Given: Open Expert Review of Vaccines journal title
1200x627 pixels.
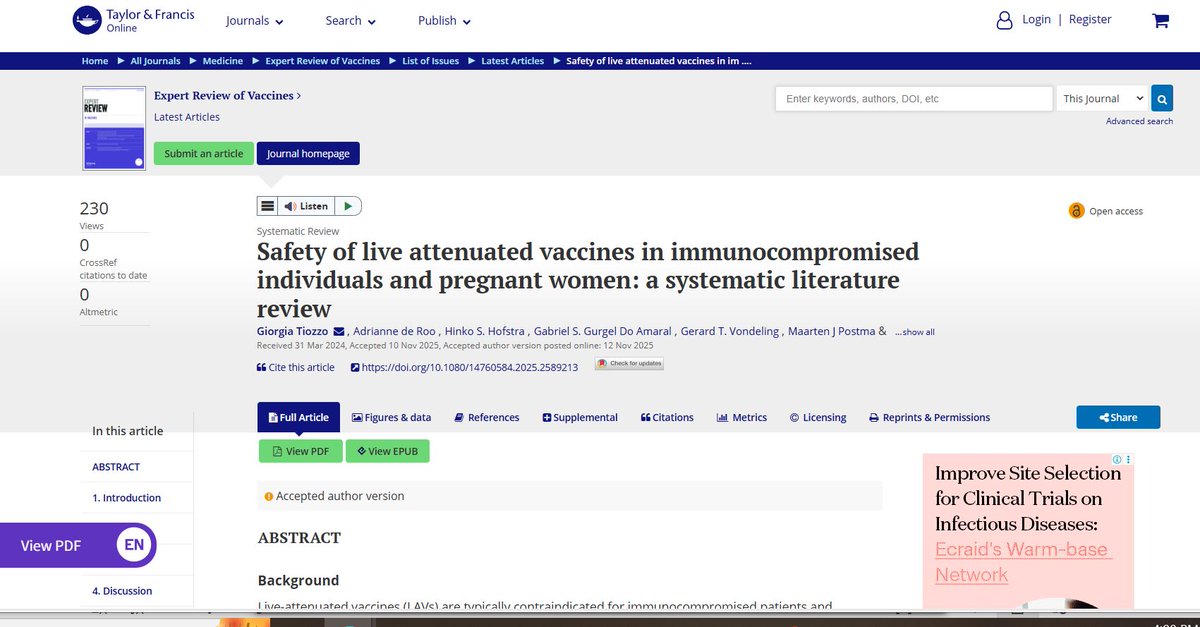Looking at the screenshot, I should coord(227,96).
